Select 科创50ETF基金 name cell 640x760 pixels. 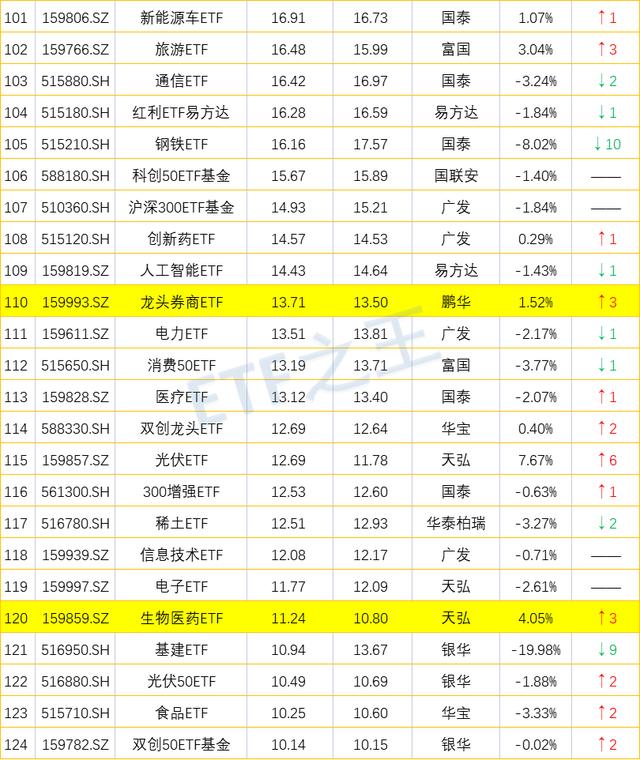click(181, 175)
